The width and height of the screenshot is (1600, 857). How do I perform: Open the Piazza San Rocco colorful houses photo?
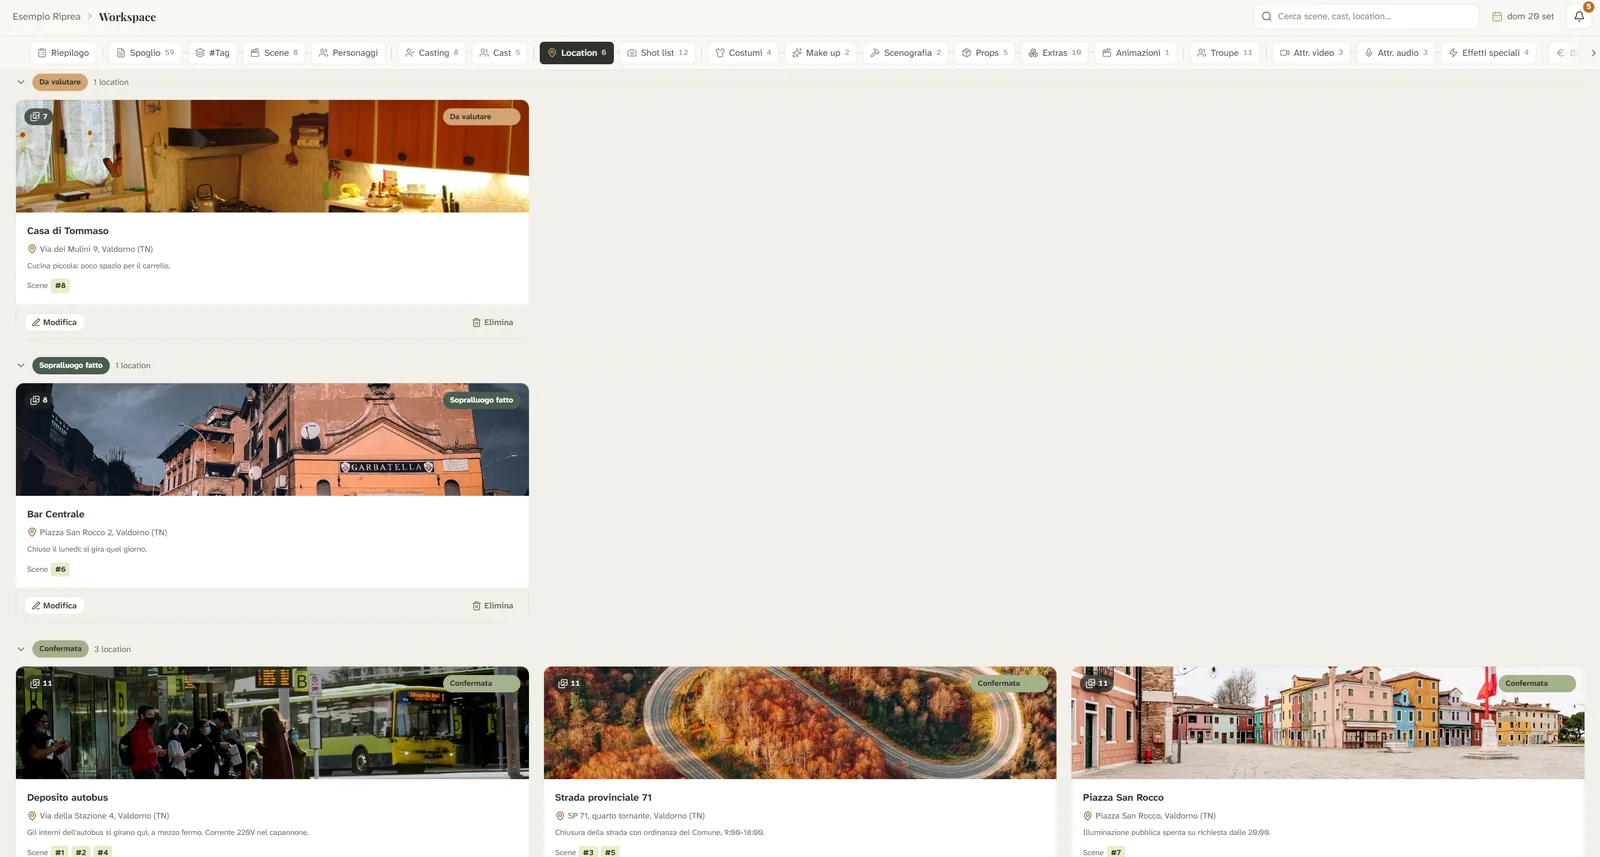pyautogui.click(x=1328, y=723)
